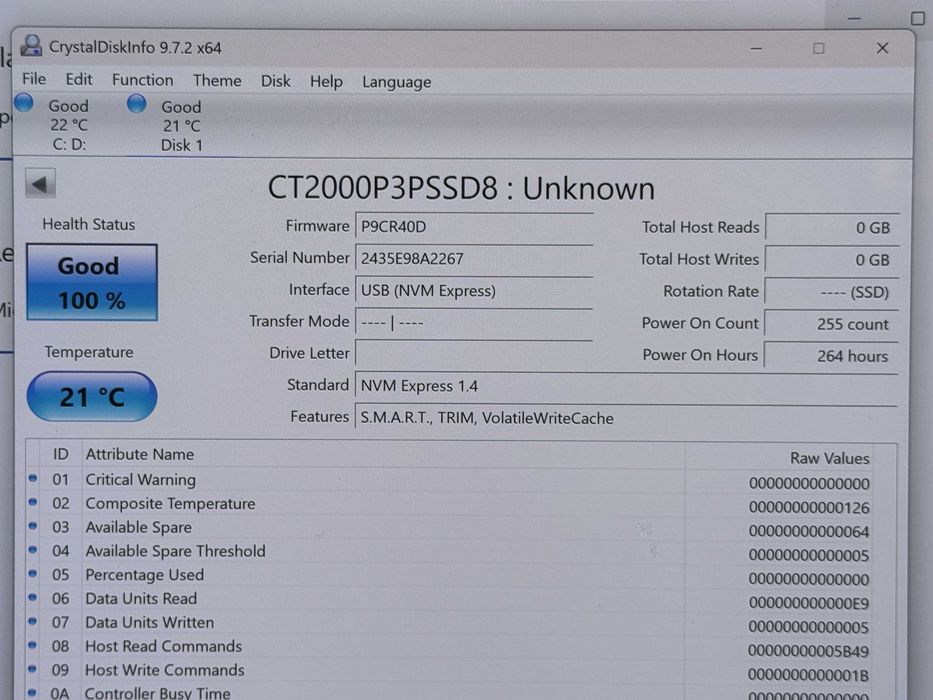The image size is (933, 700).
Task: Click status dot for Critical Warning row
Action: (x=33, y=478)
